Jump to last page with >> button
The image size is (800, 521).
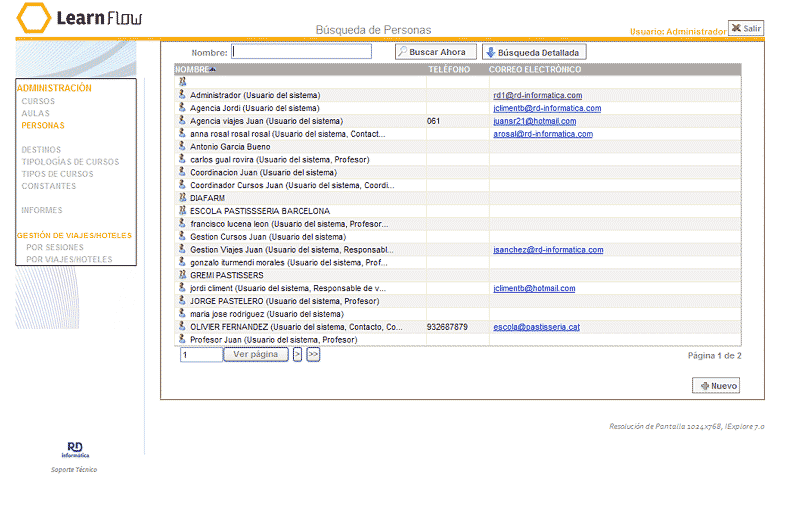click(313, 354)
